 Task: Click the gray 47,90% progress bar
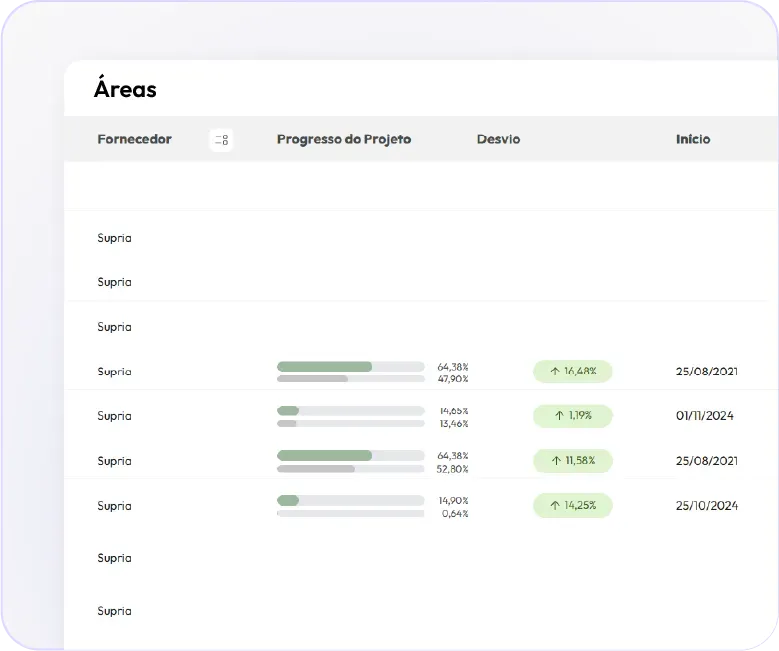point(313,379)
